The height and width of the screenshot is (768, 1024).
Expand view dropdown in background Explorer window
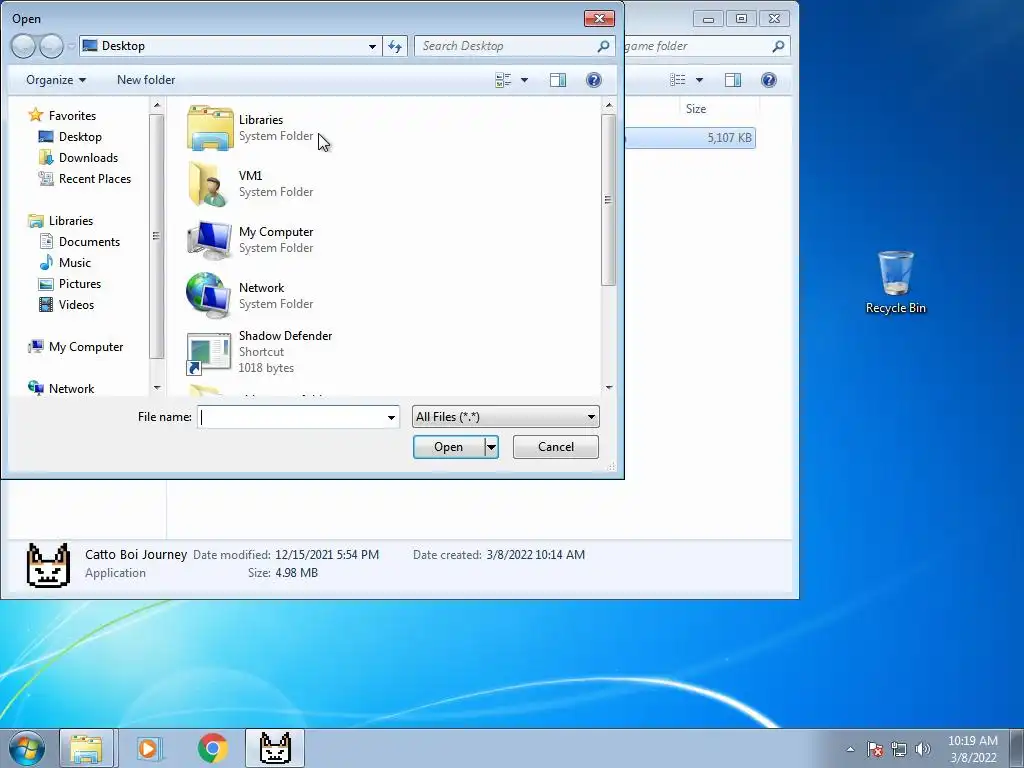(699, 80)
